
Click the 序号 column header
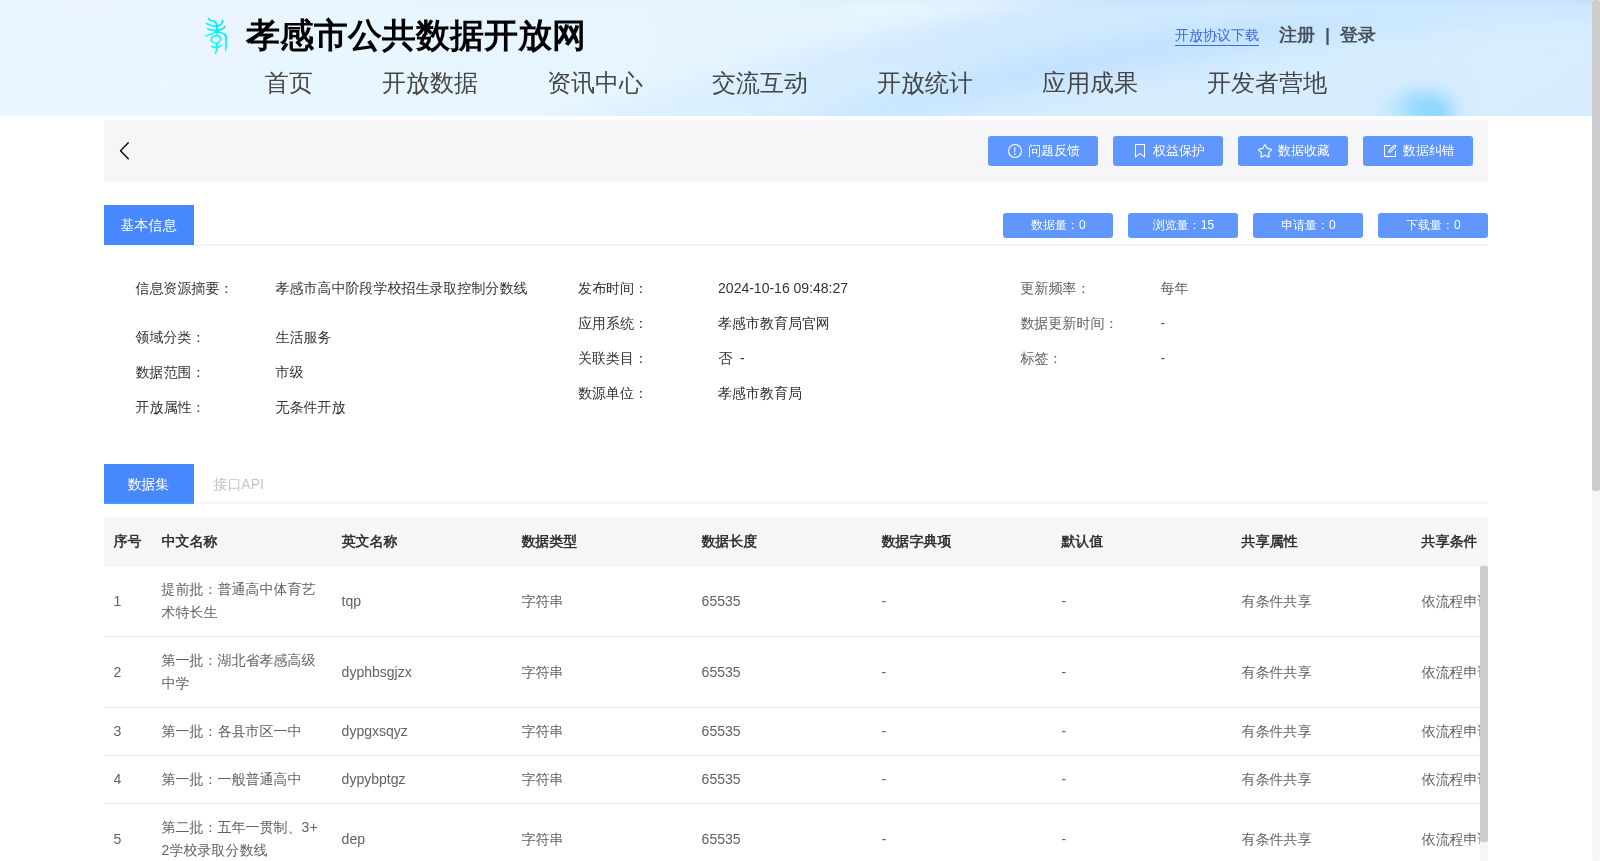coord(127,541)
